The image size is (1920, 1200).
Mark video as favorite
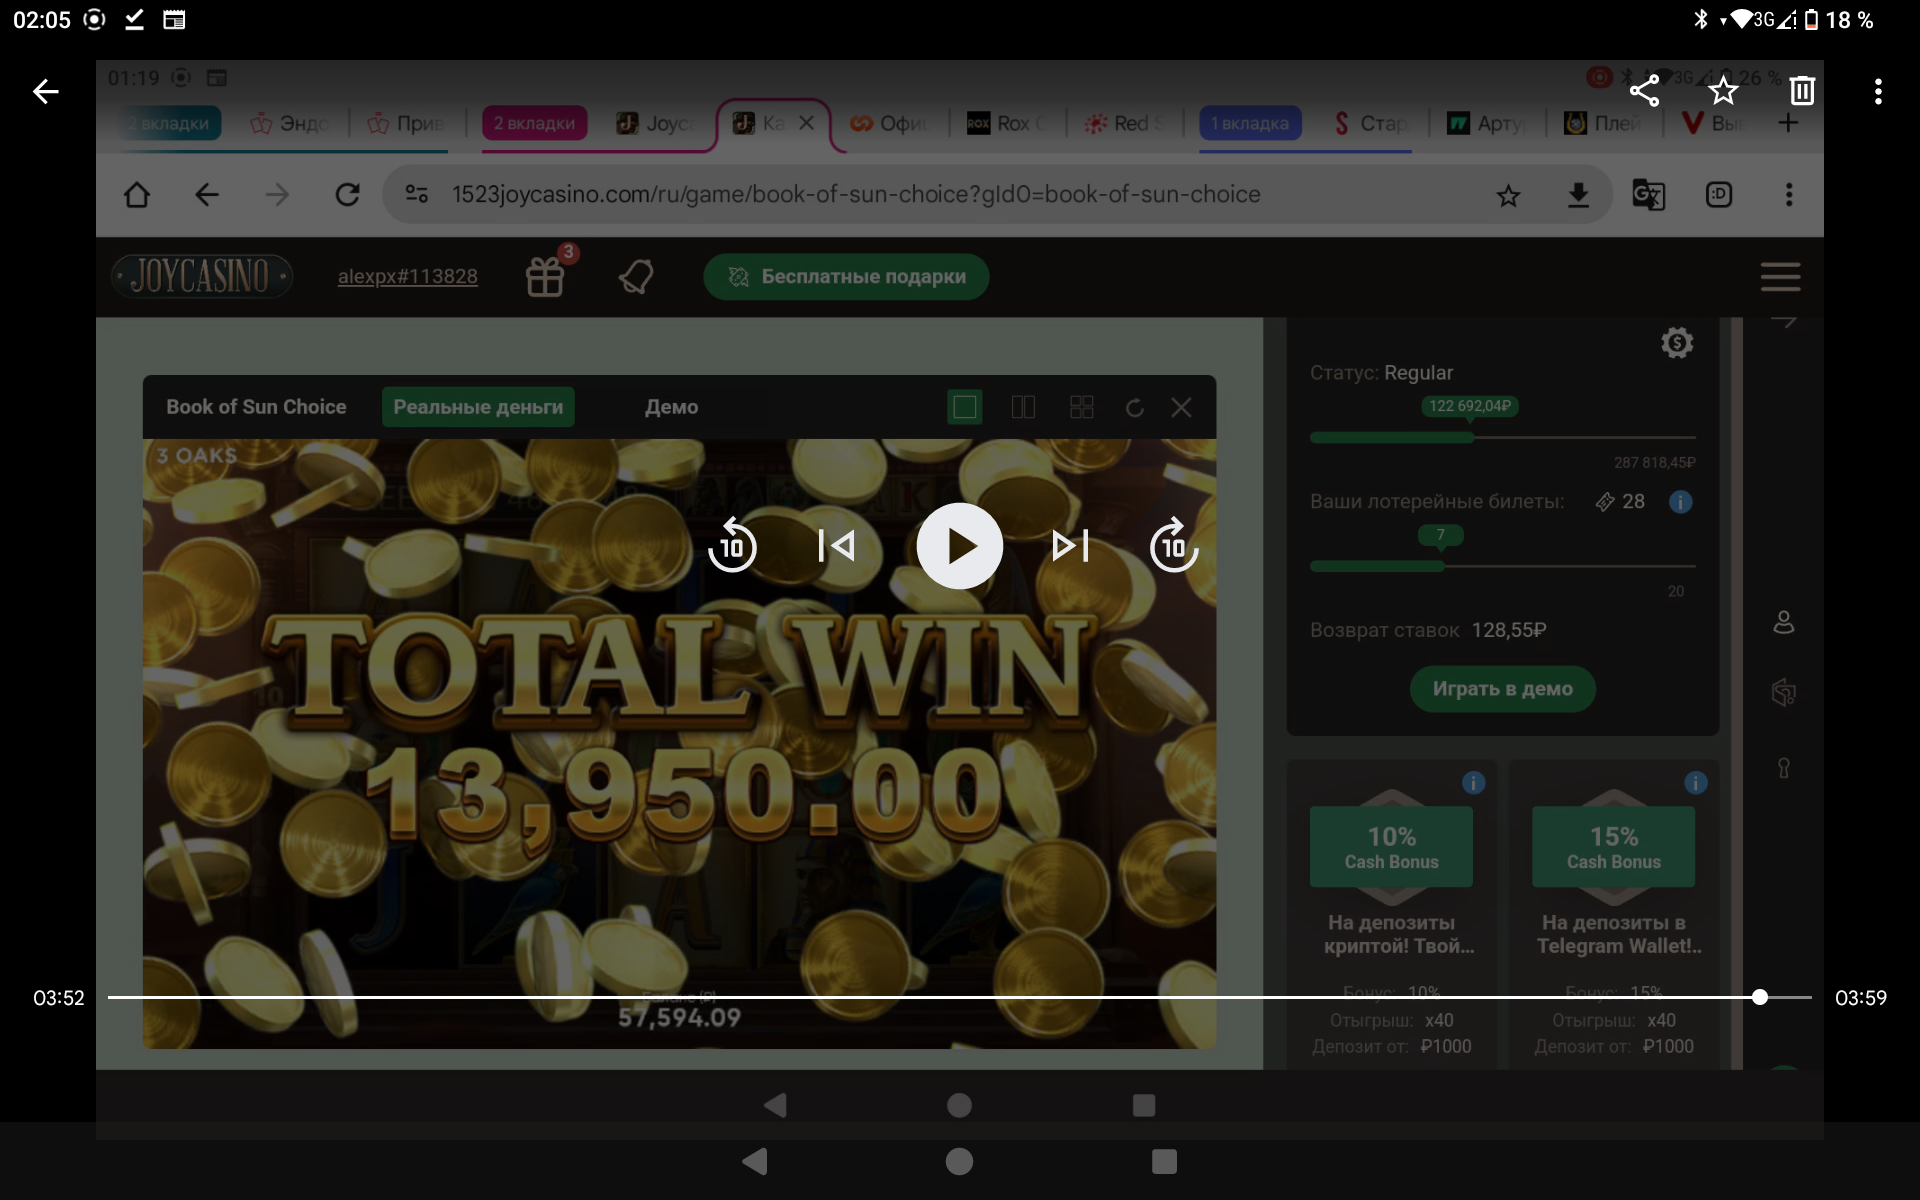pos(1723,91)
